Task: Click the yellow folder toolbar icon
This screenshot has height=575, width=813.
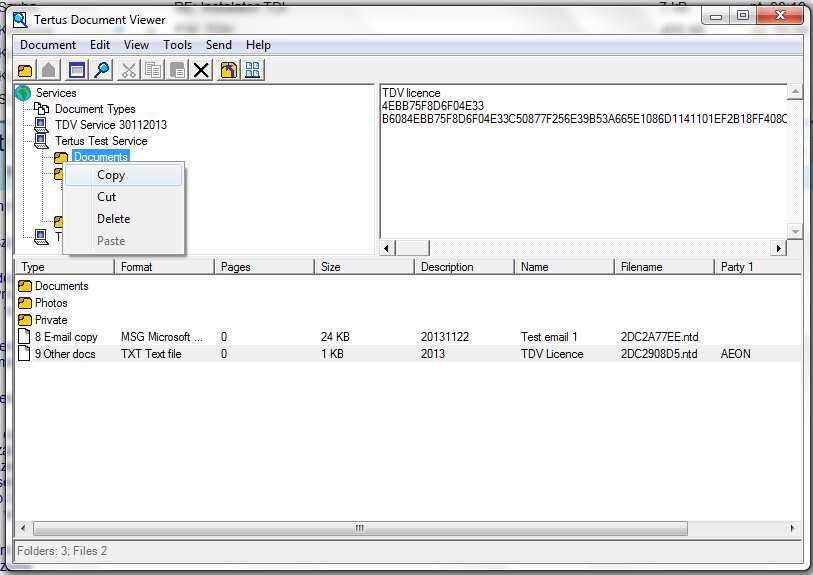Action: coord(25,70)
